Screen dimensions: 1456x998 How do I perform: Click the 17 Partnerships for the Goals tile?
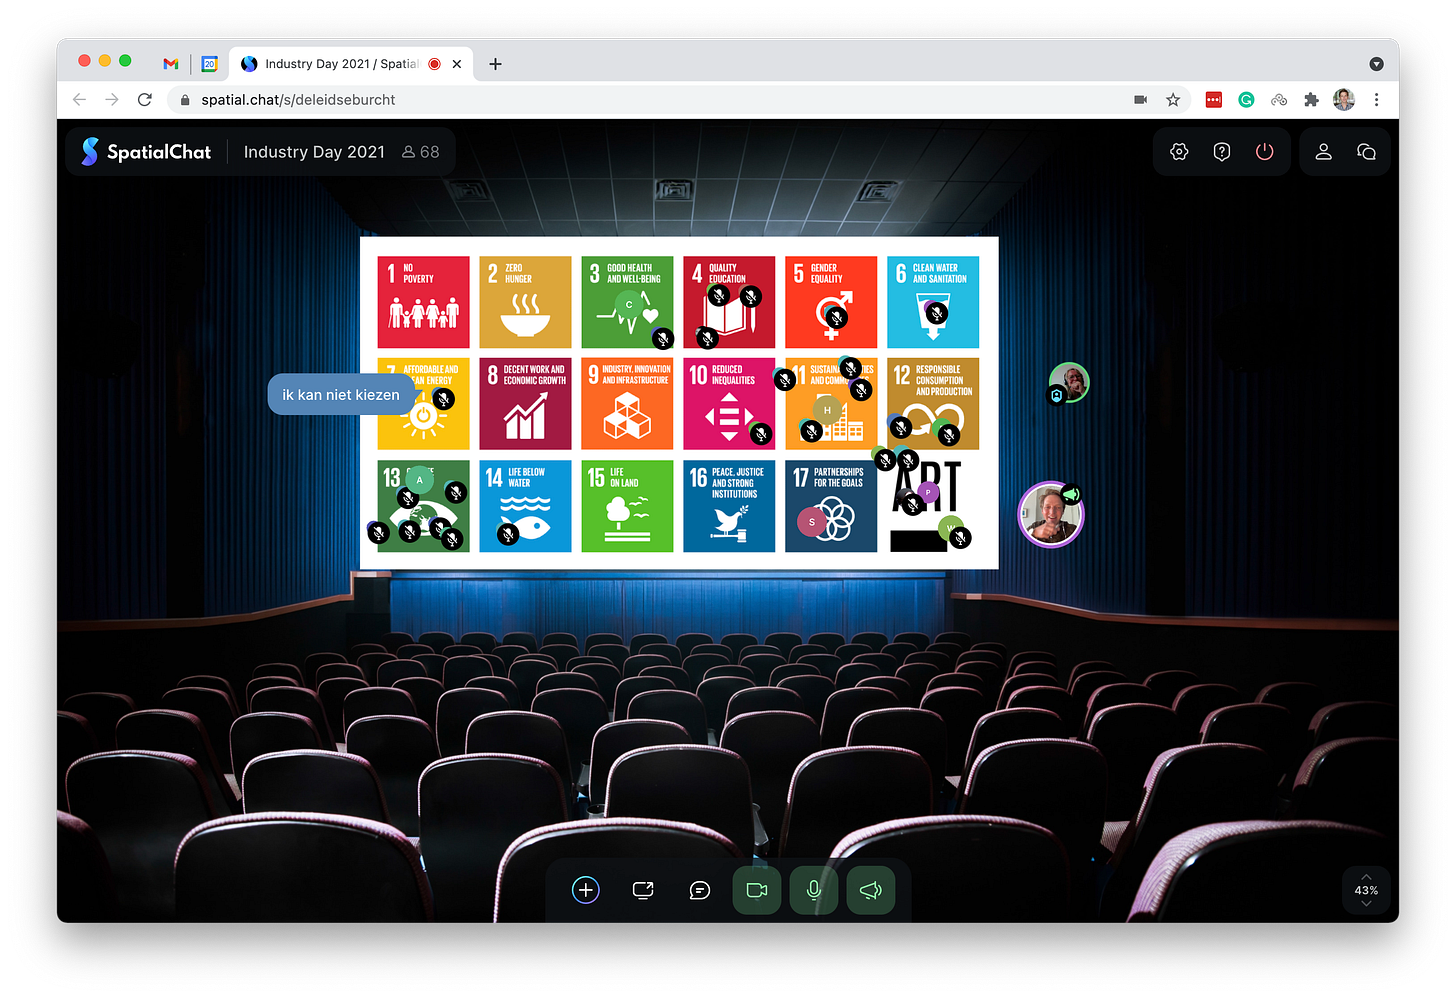(x=831, y=506)
